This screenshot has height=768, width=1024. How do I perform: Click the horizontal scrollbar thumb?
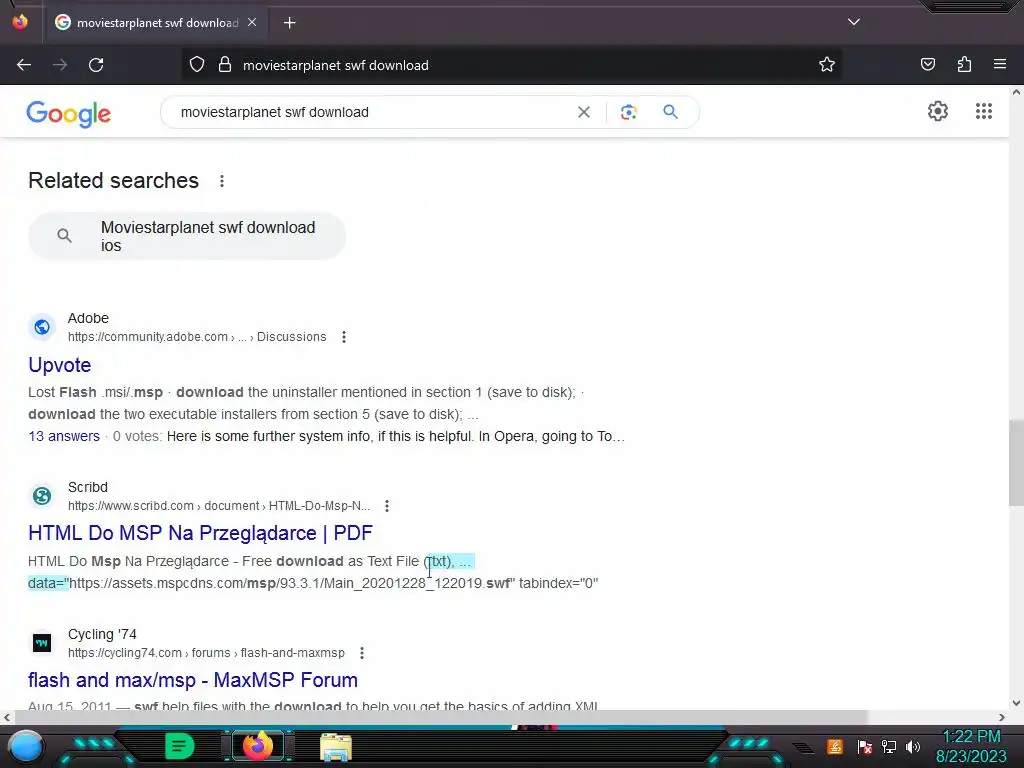click(x=441, y=718)
